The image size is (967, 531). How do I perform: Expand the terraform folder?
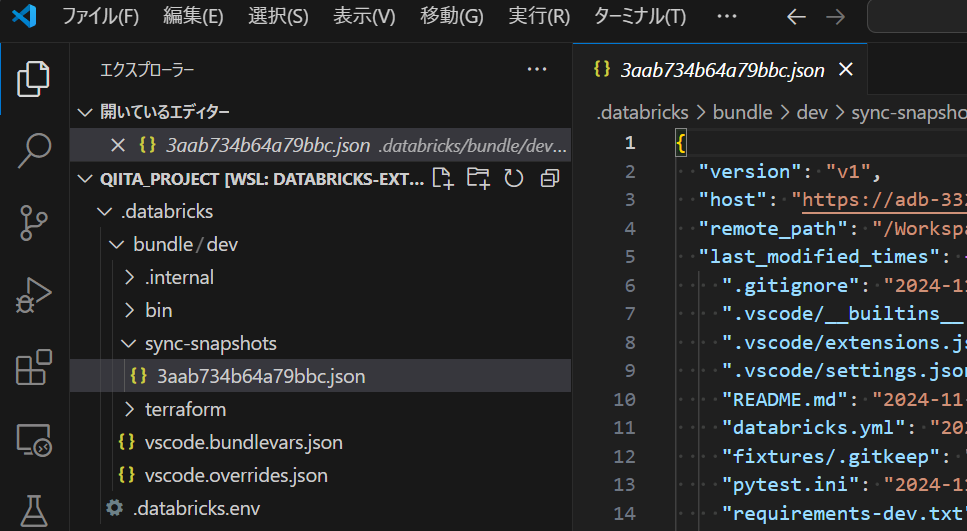pos(129,410)
